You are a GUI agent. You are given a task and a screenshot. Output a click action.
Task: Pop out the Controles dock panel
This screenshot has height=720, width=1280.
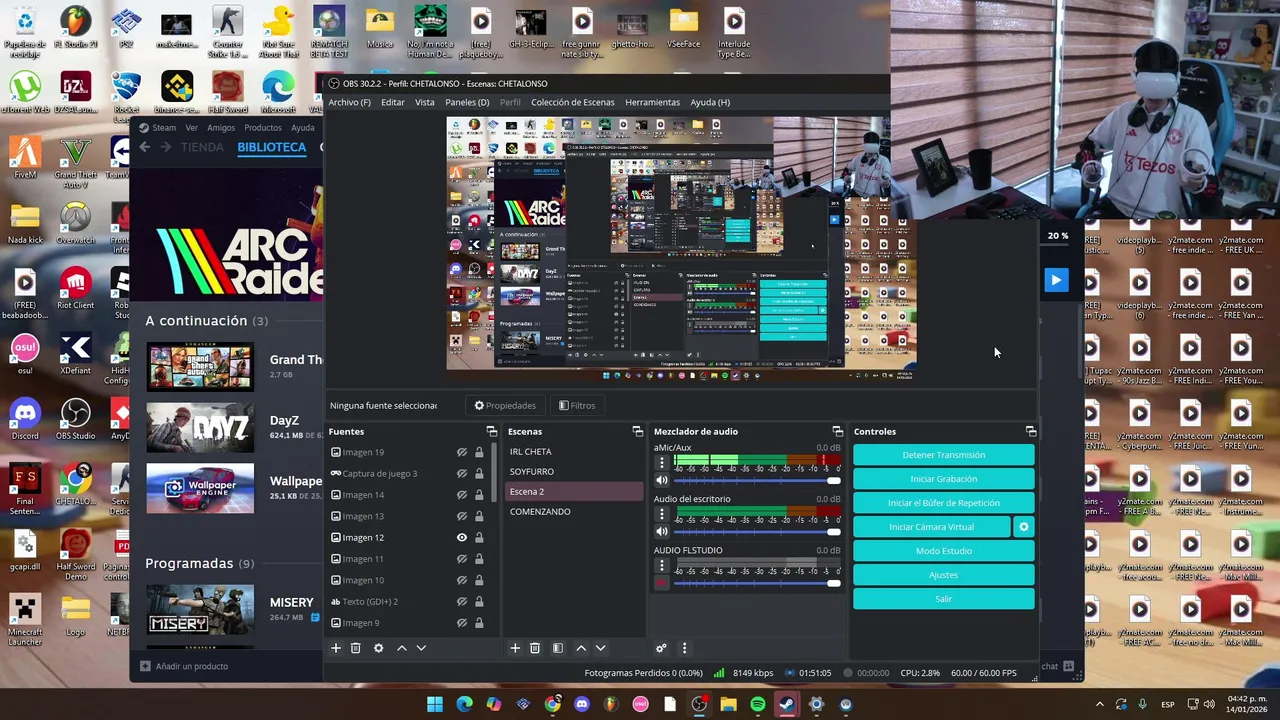click(1031, 431)
